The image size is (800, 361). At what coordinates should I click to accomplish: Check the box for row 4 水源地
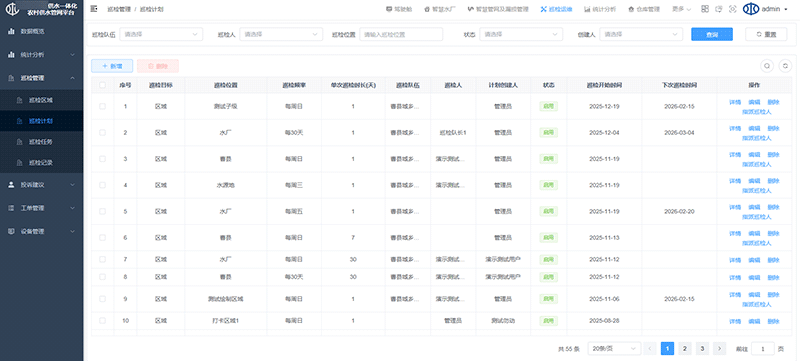[x=103, y=185]
